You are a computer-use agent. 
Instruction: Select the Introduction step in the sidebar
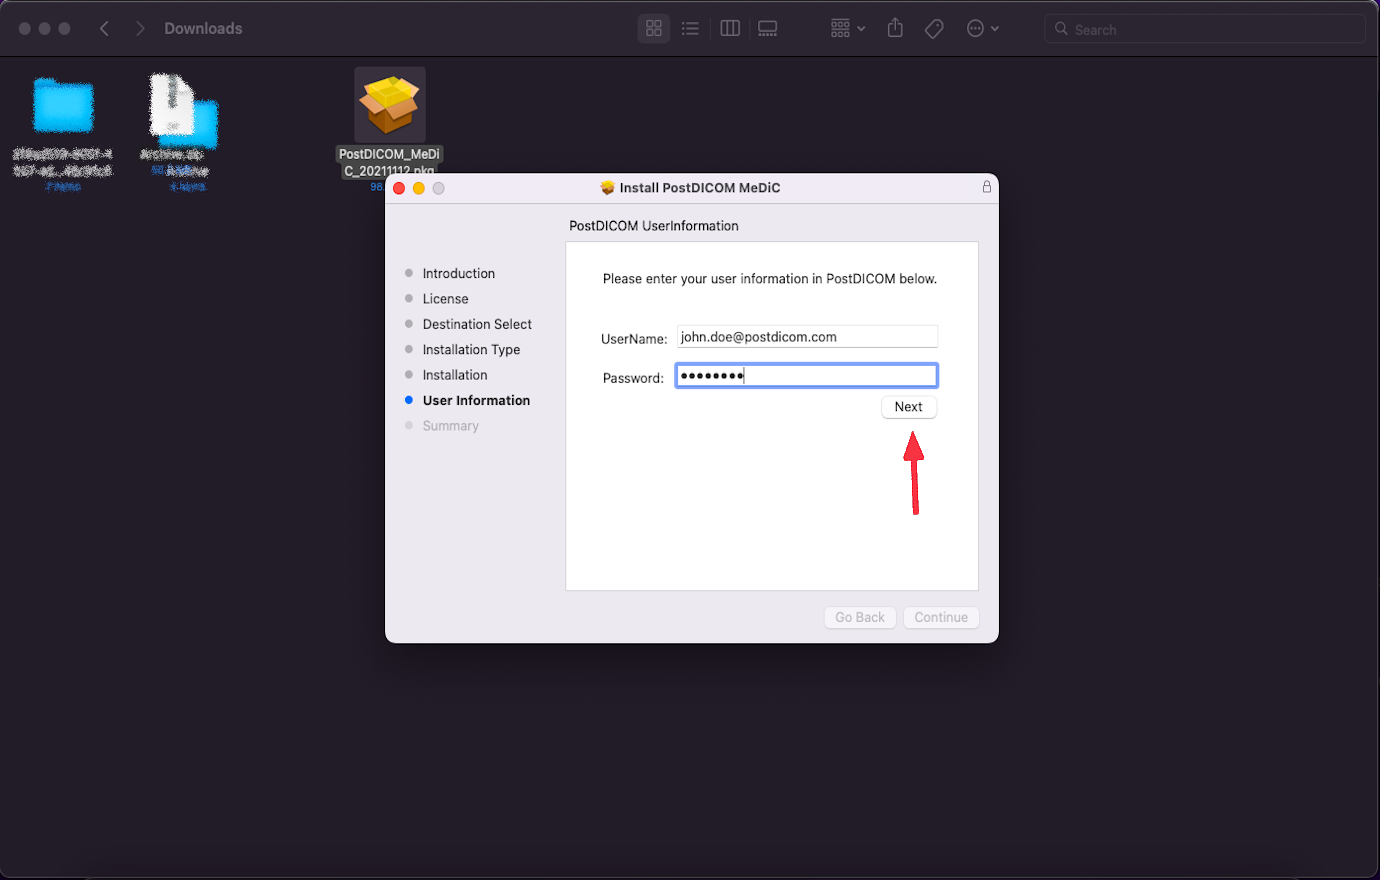457,273
